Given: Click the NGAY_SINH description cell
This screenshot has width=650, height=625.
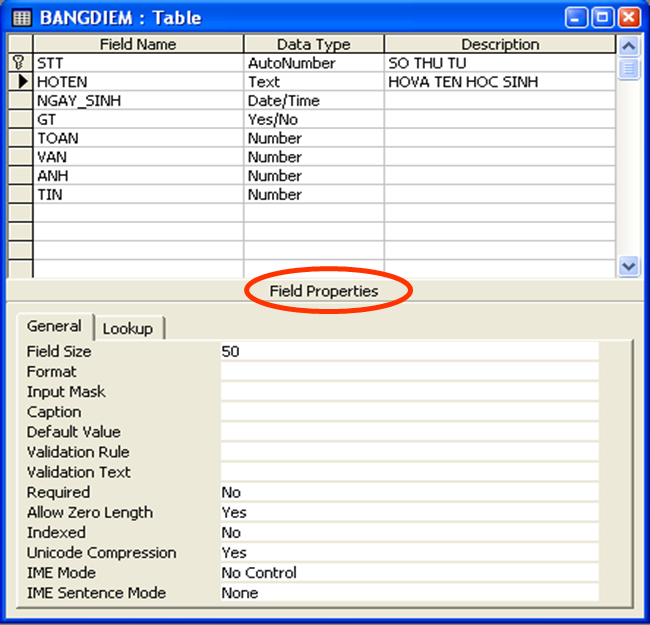Looking at the screenshot, I should pyautogui.click(x=500, y=100).
